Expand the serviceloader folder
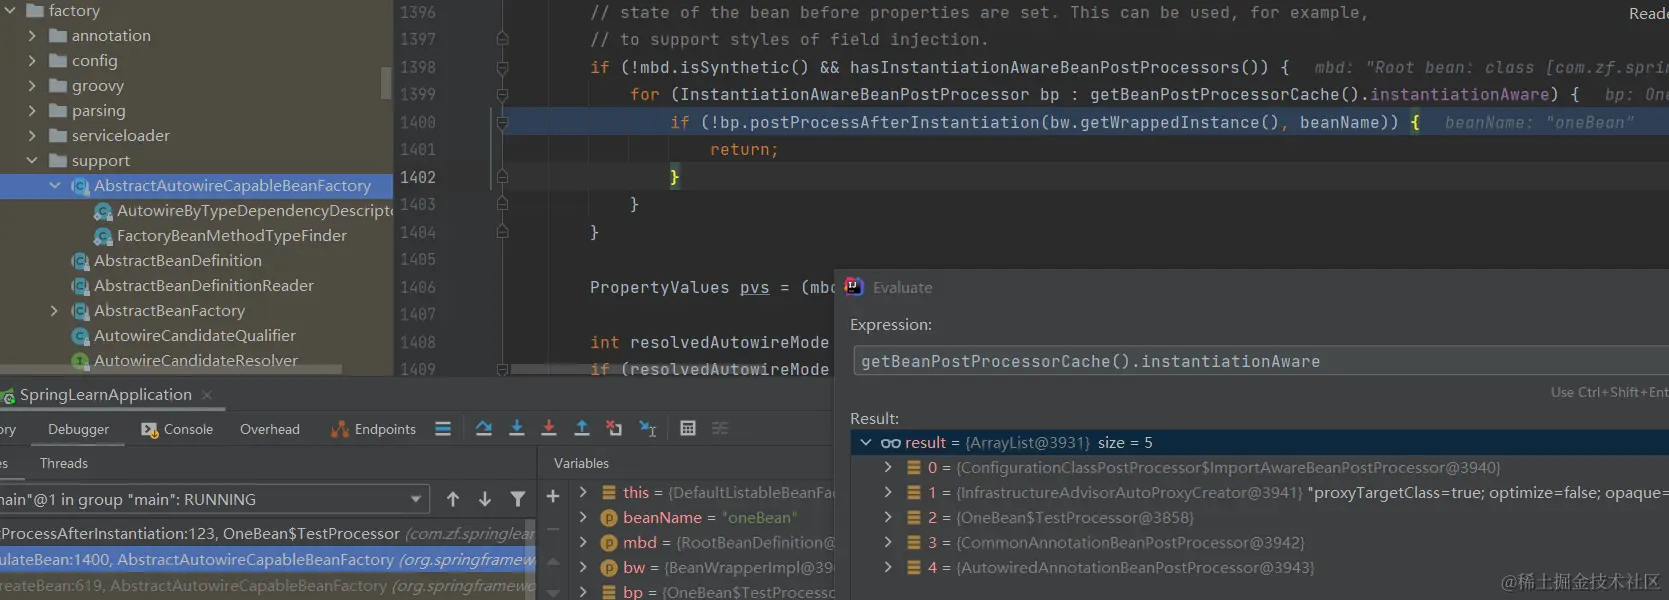 pyautogui.click(x=32, y=136)
